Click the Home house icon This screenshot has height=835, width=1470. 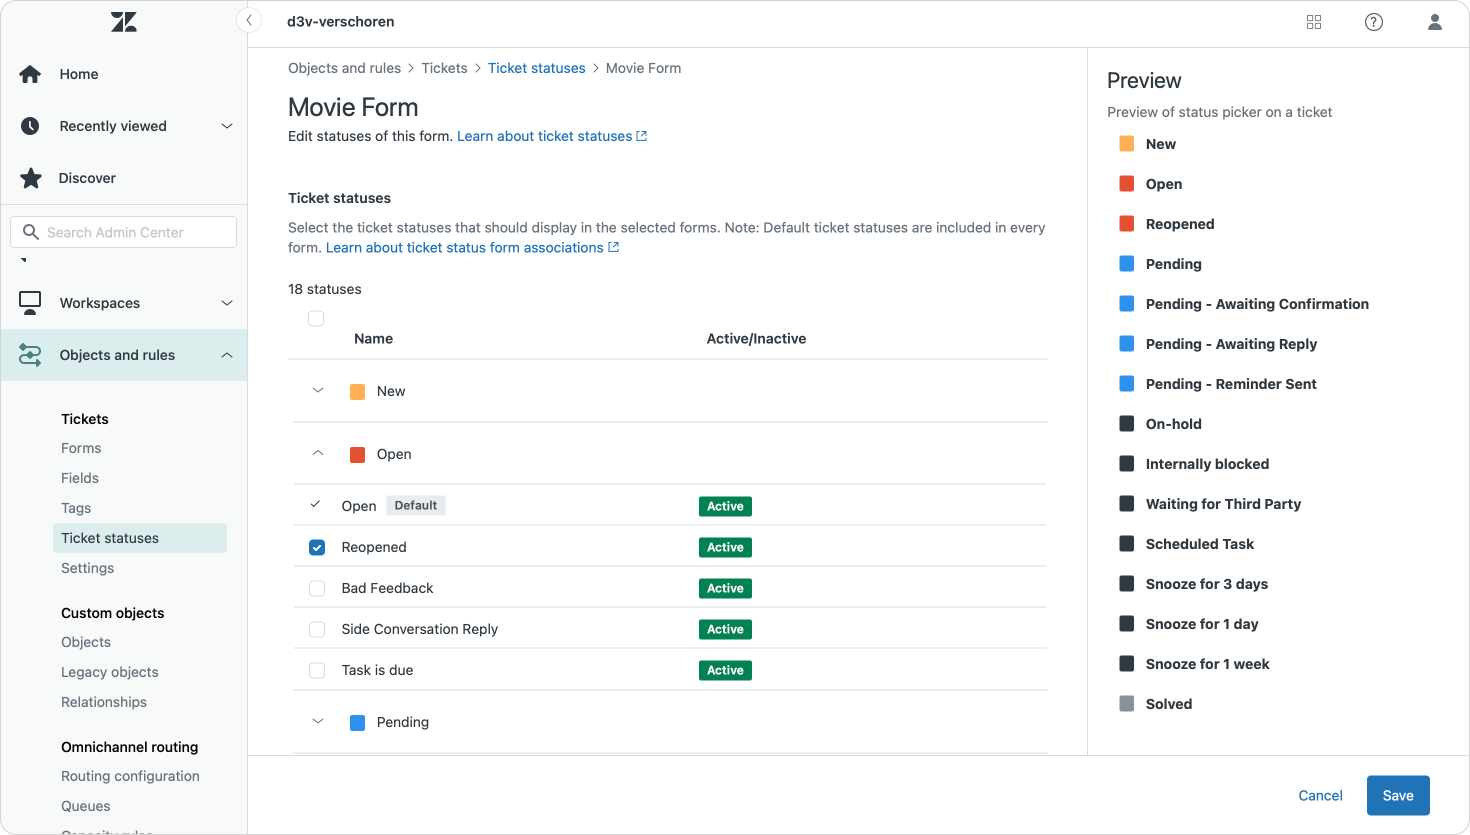click(30, 74)
